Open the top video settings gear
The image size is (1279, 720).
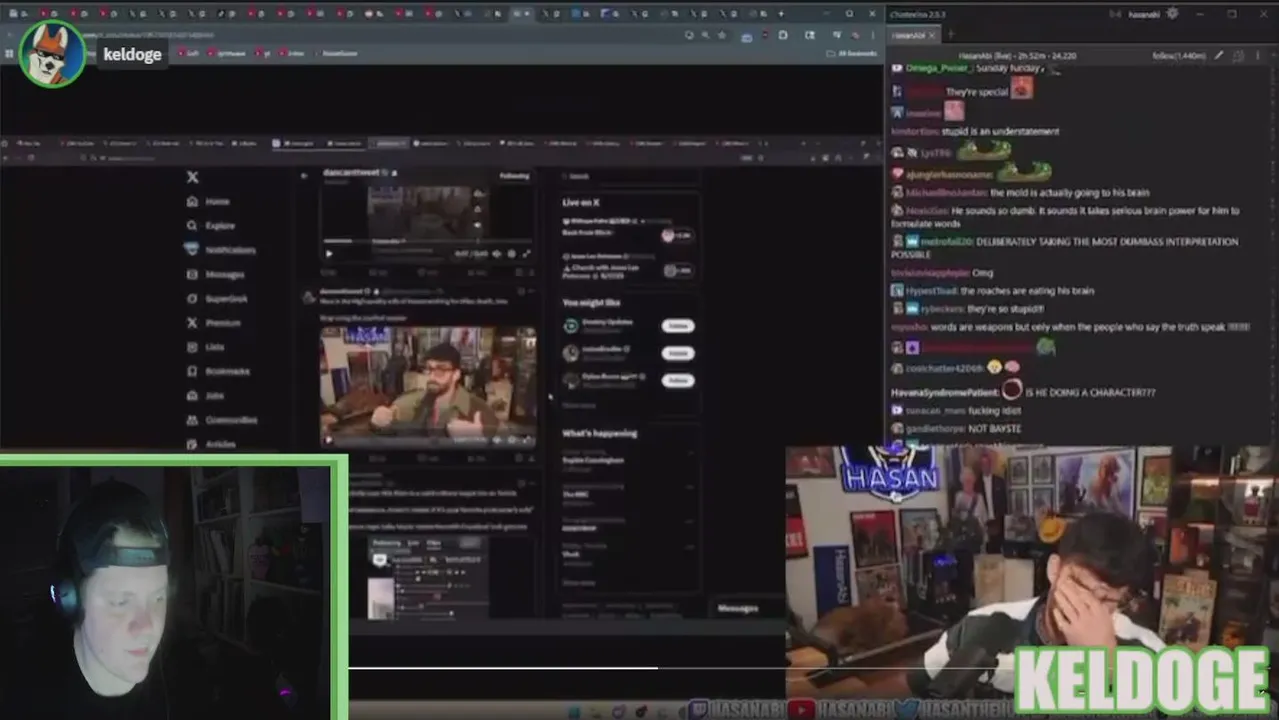pos(511,254)
